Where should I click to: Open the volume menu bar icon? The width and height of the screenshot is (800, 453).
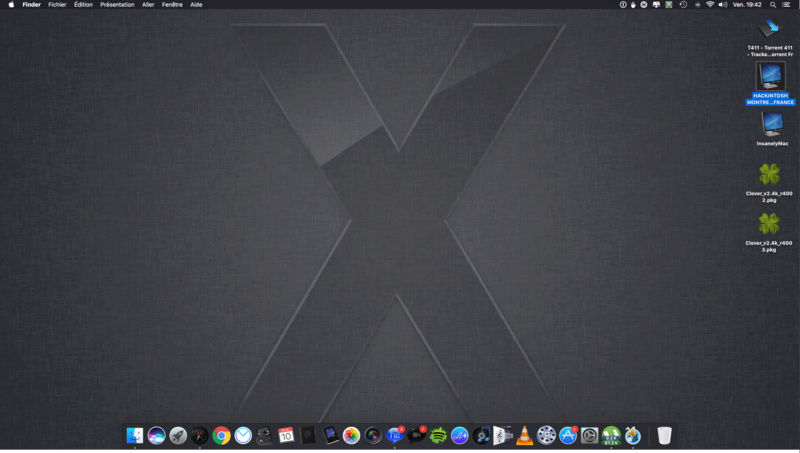point(723,5)
